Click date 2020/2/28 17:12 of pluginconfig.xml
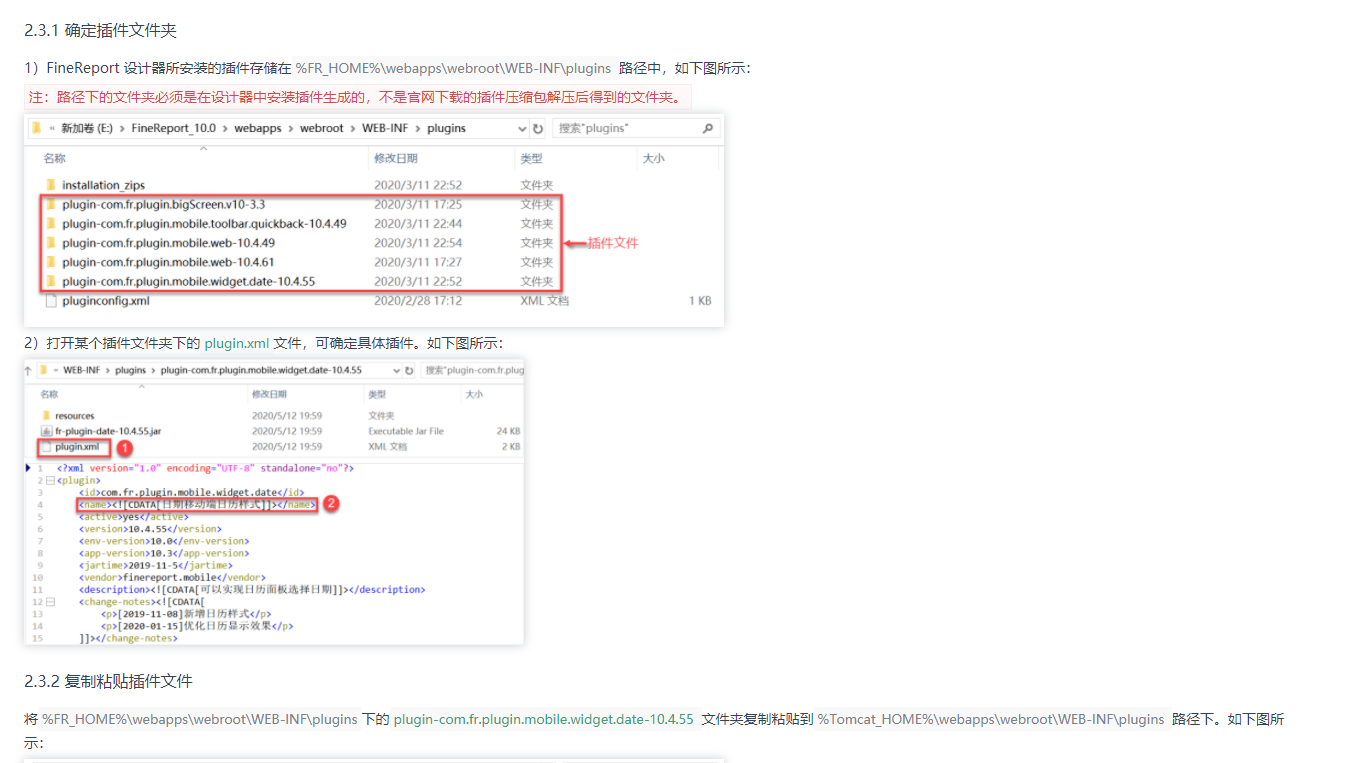Image resolution: width=1350 pixels, height=763 pixels. (418, 300)
